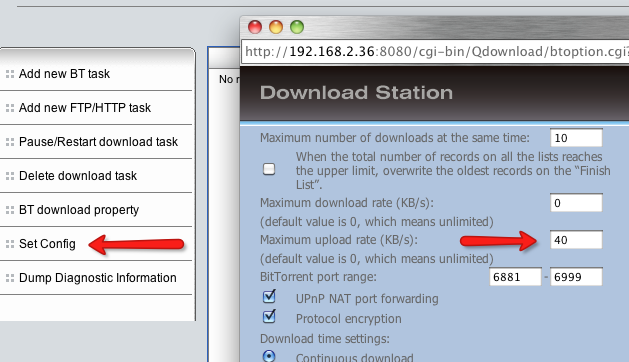Click grip icon beside Set Config

pos(10,244)
